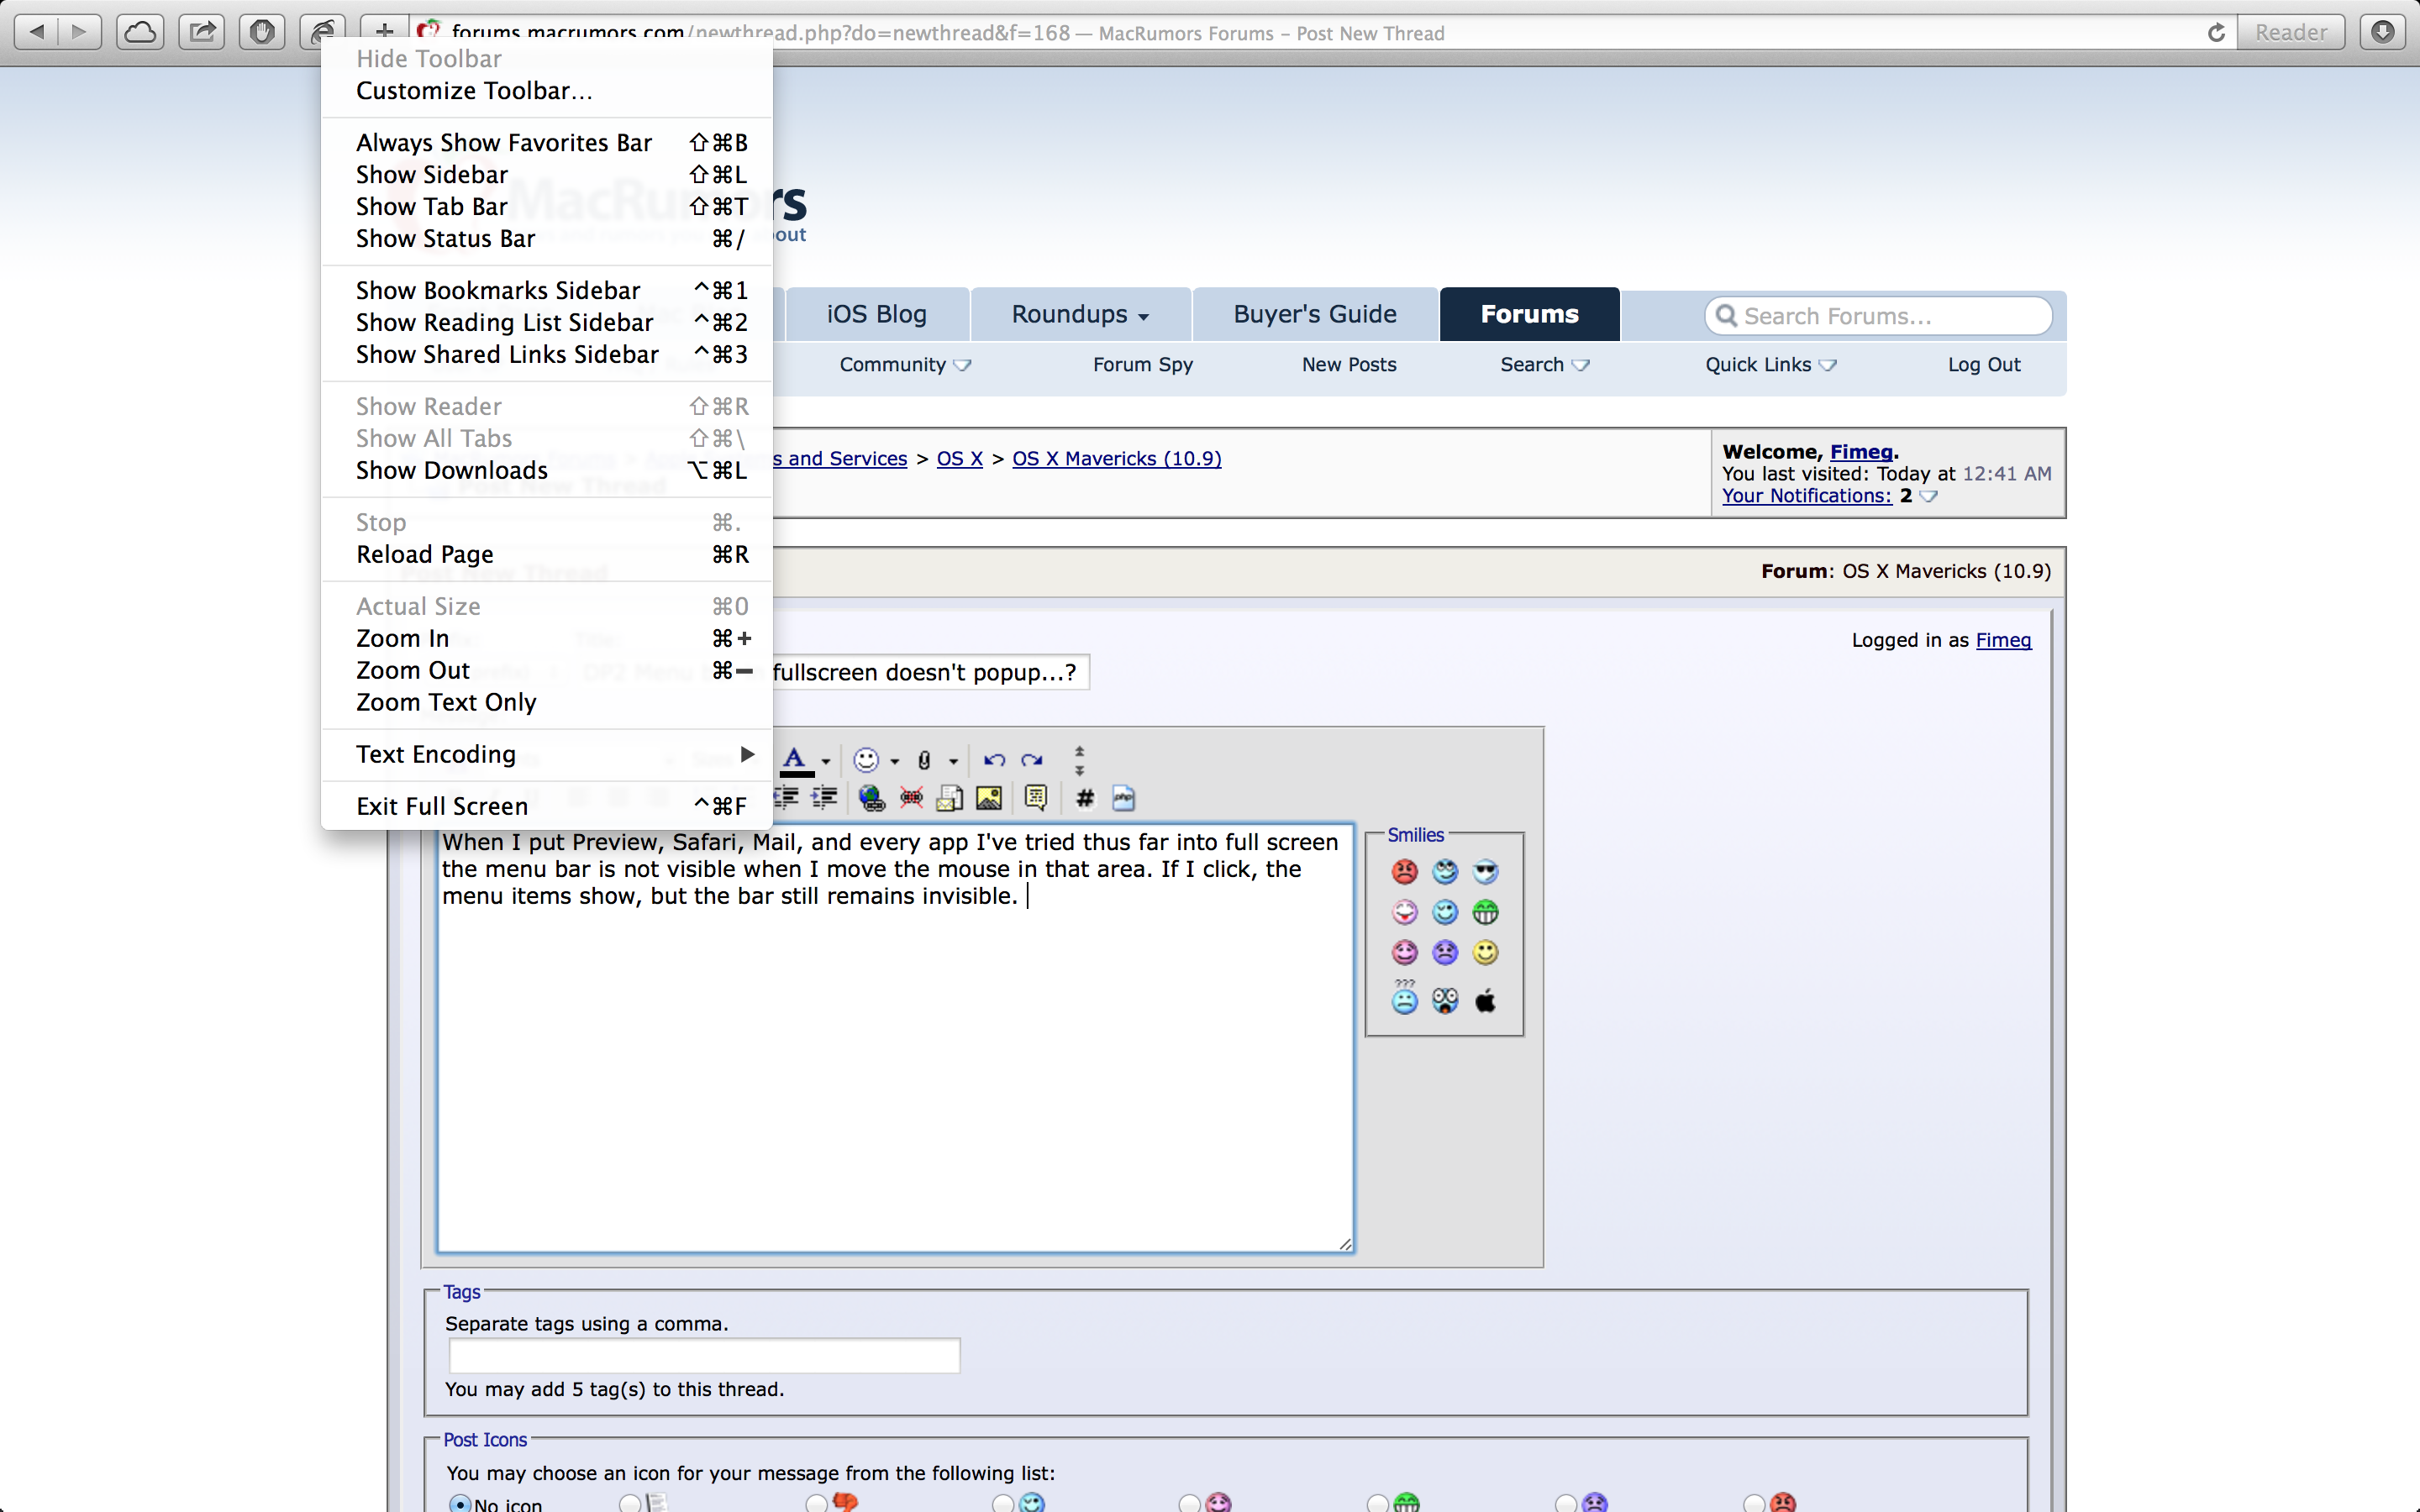Open Your Notifications link
This screenshot has width=2420, height=1512.
[1807, 496]
